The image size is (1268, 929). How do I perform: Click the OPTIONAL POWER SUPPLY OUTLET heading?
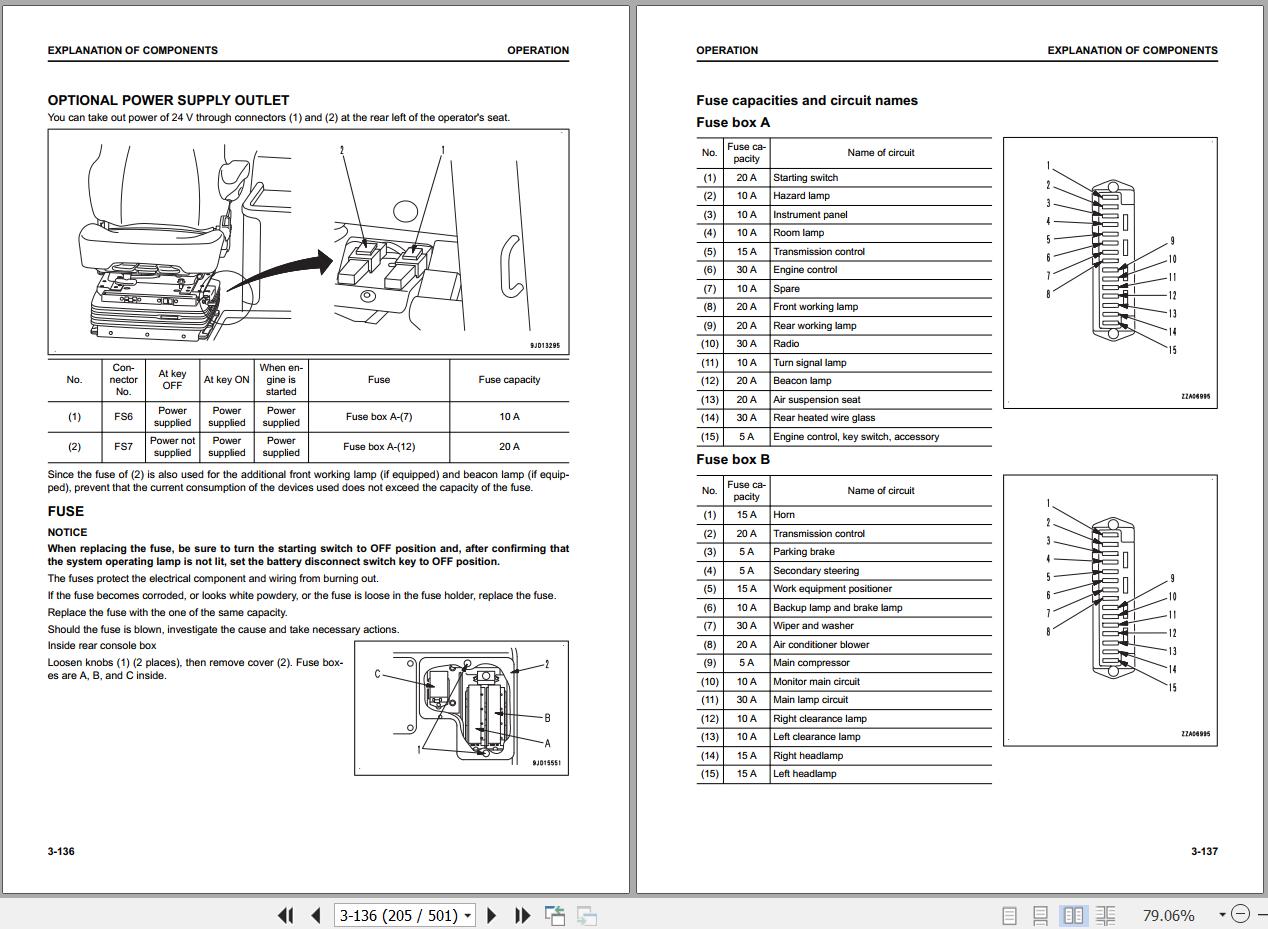pos(169,100)
